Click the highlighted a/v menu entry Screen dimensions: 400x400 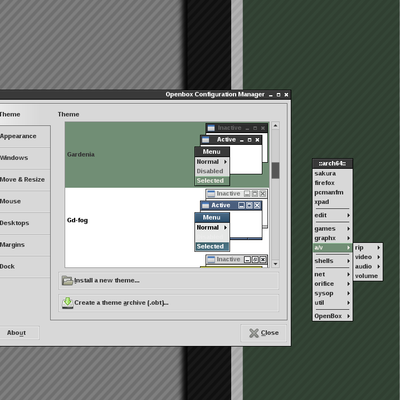pyautogui.click(x=332, y=248)
